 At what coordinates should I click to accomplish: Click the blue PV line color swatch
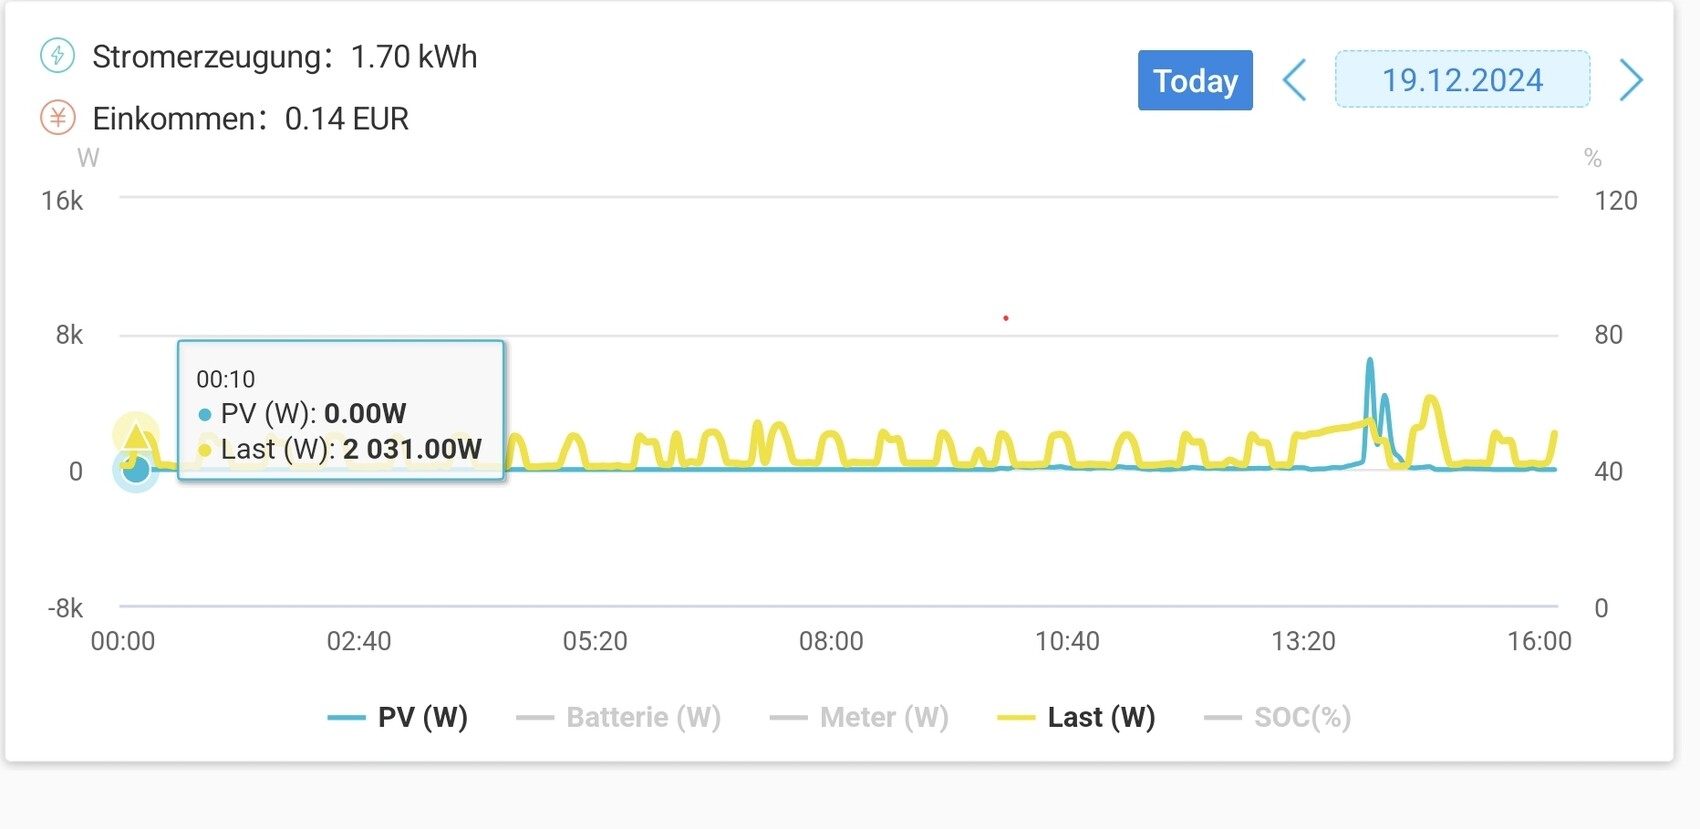click(x=346, y=717)
